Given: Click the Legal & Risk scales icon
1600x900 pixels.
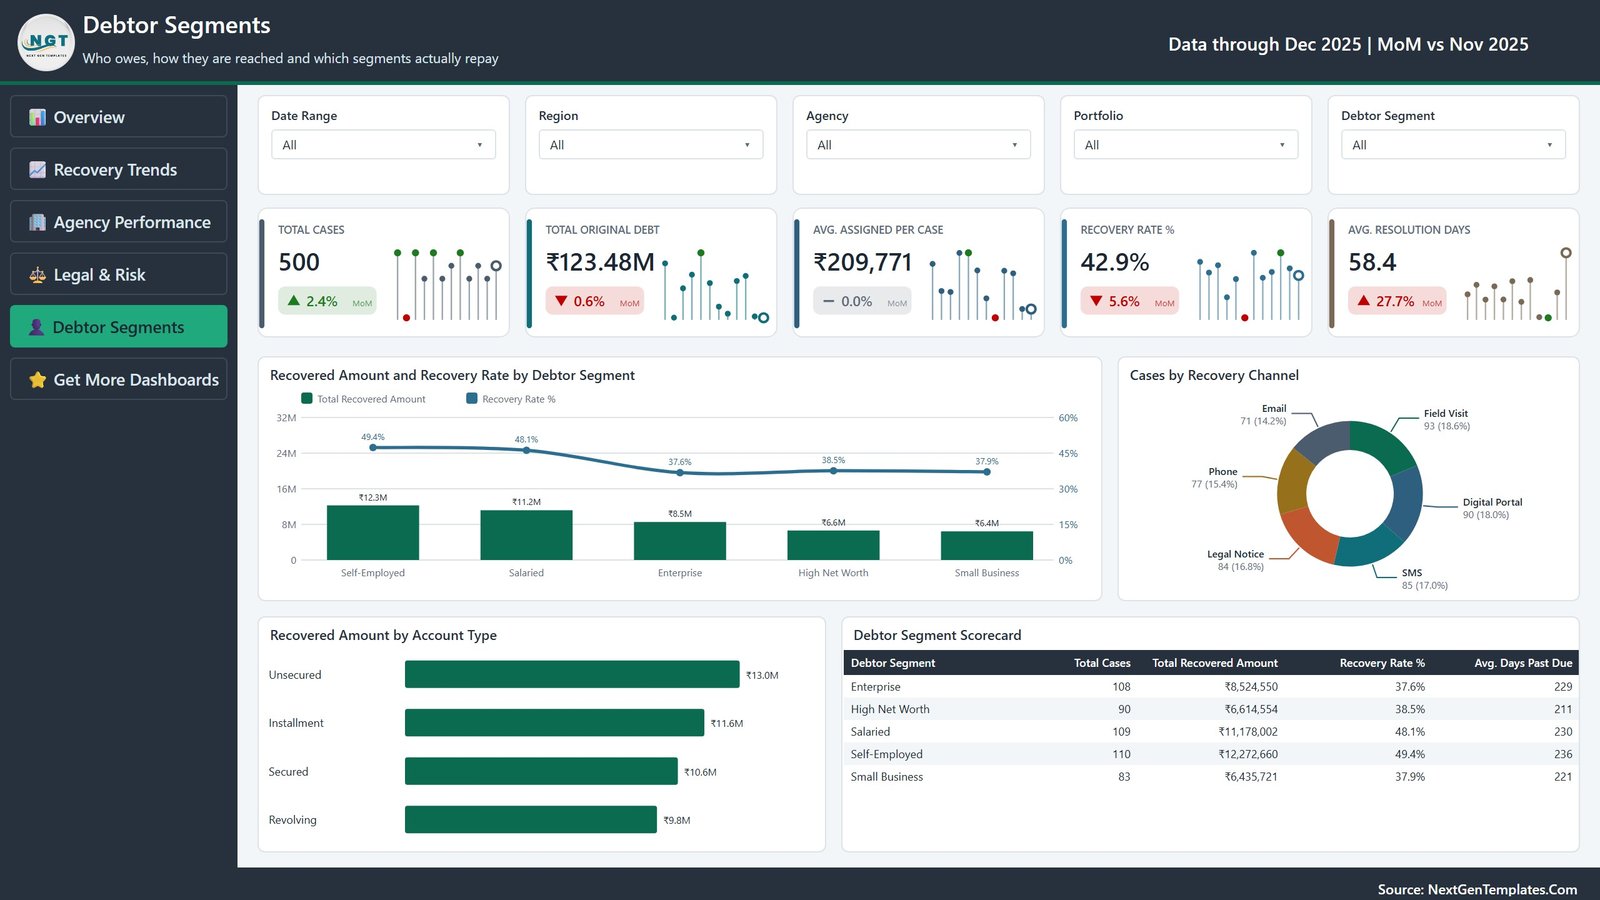Looking at the screenshot, I should (x=37, y=275).
